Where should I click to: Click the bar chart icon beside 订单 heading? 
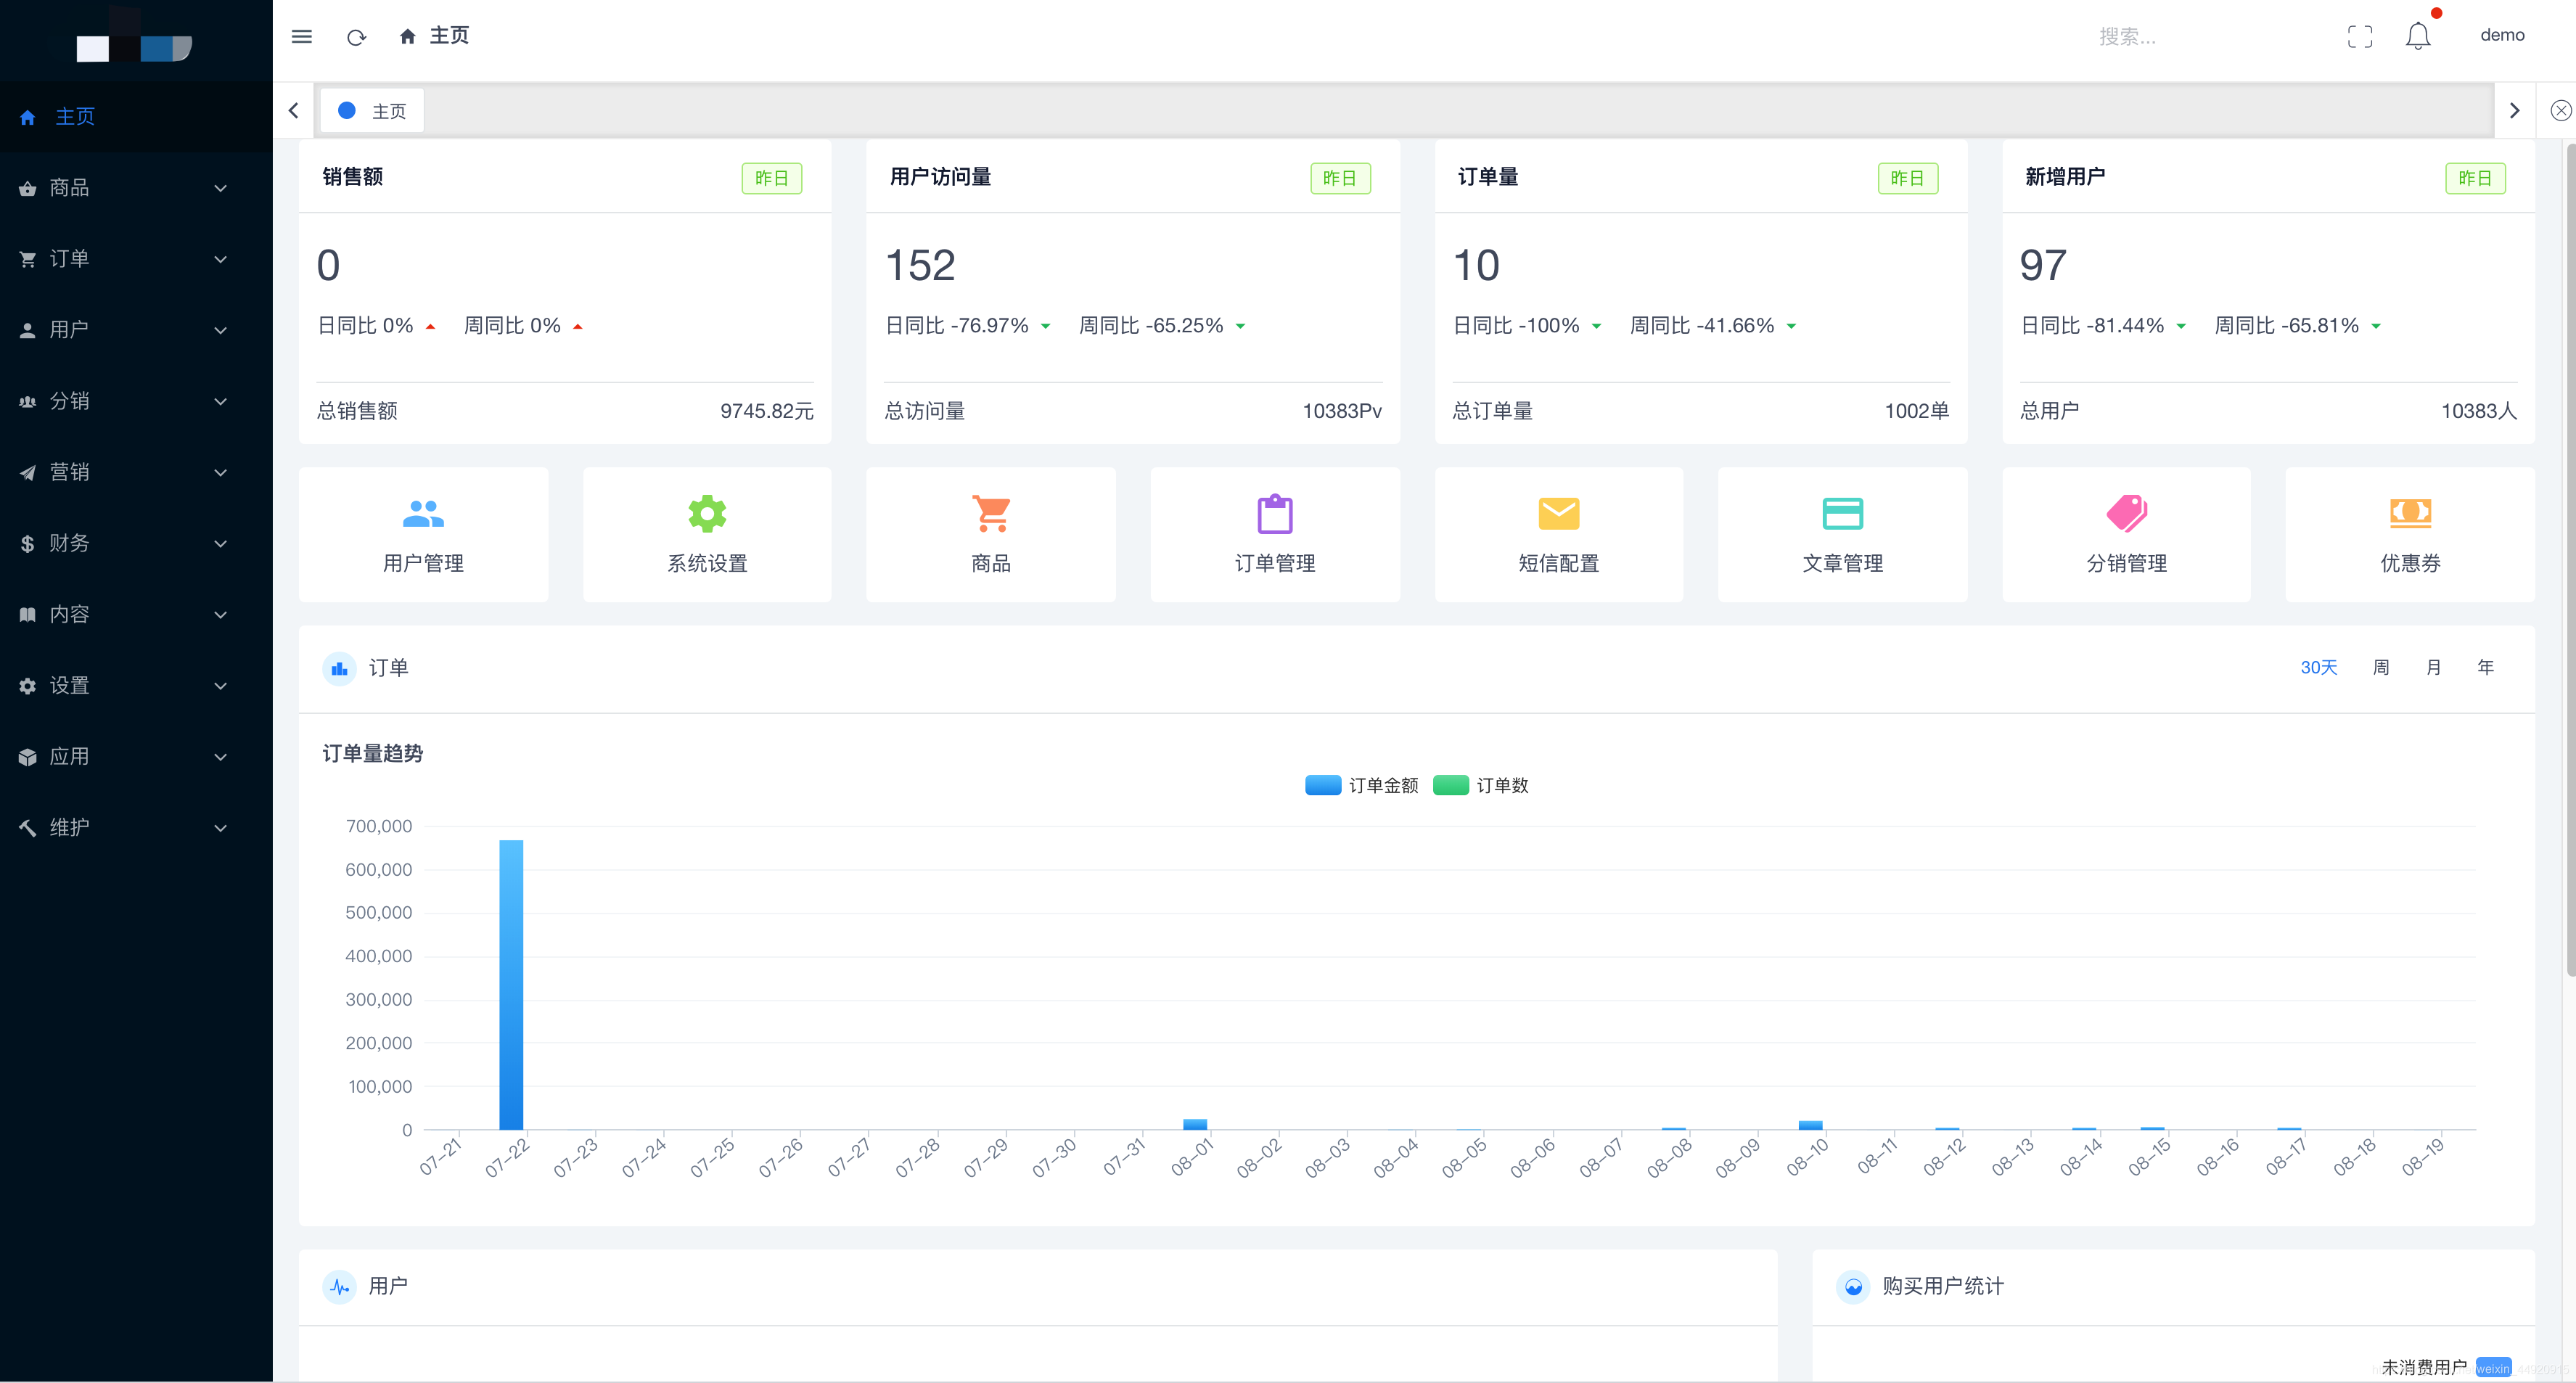click(340, 669)
